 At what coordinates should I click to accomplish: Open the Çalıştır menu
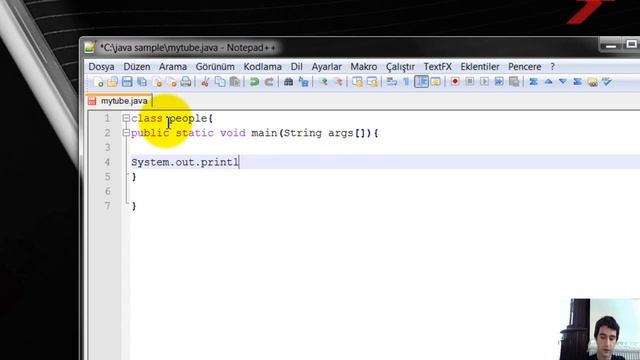pyautogui.click(x=400, y=67)
